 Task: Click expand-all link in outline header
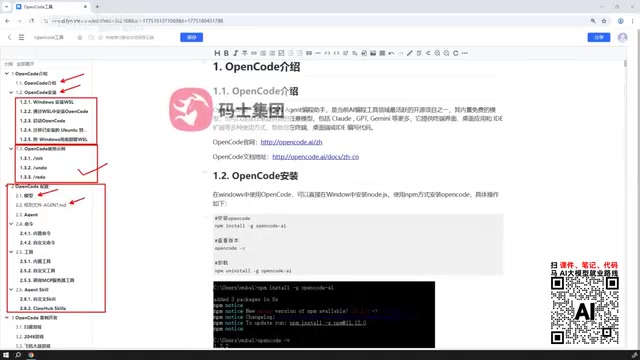point(25,64)
